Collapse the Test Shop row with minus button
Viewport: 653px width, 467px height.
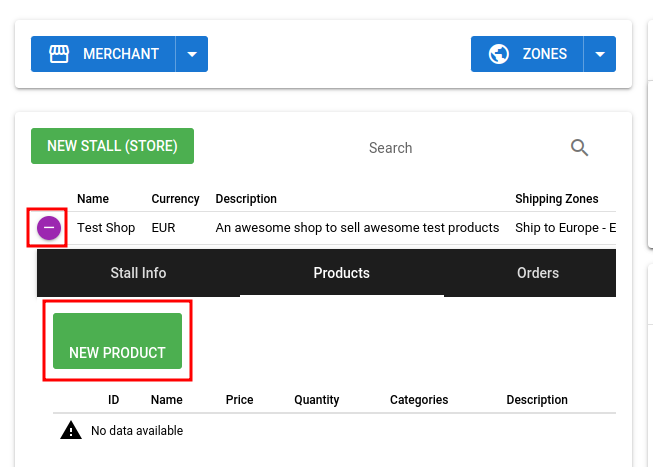tap(49, 228)
